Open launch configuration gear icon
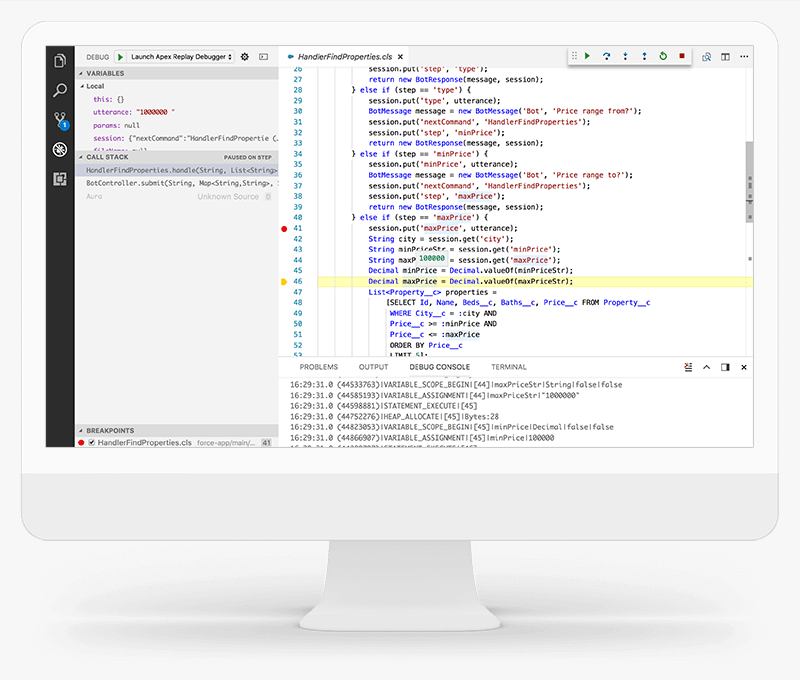The width and height of the screenshot is (800, 680). point(245,57)
